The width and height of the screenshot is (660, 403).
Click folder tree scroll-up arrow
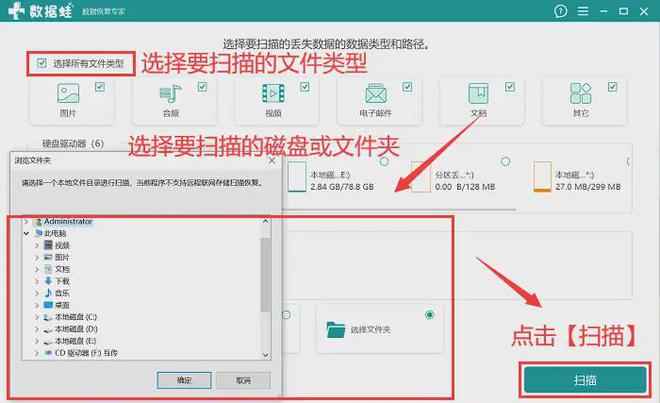[x=266, y=222]
